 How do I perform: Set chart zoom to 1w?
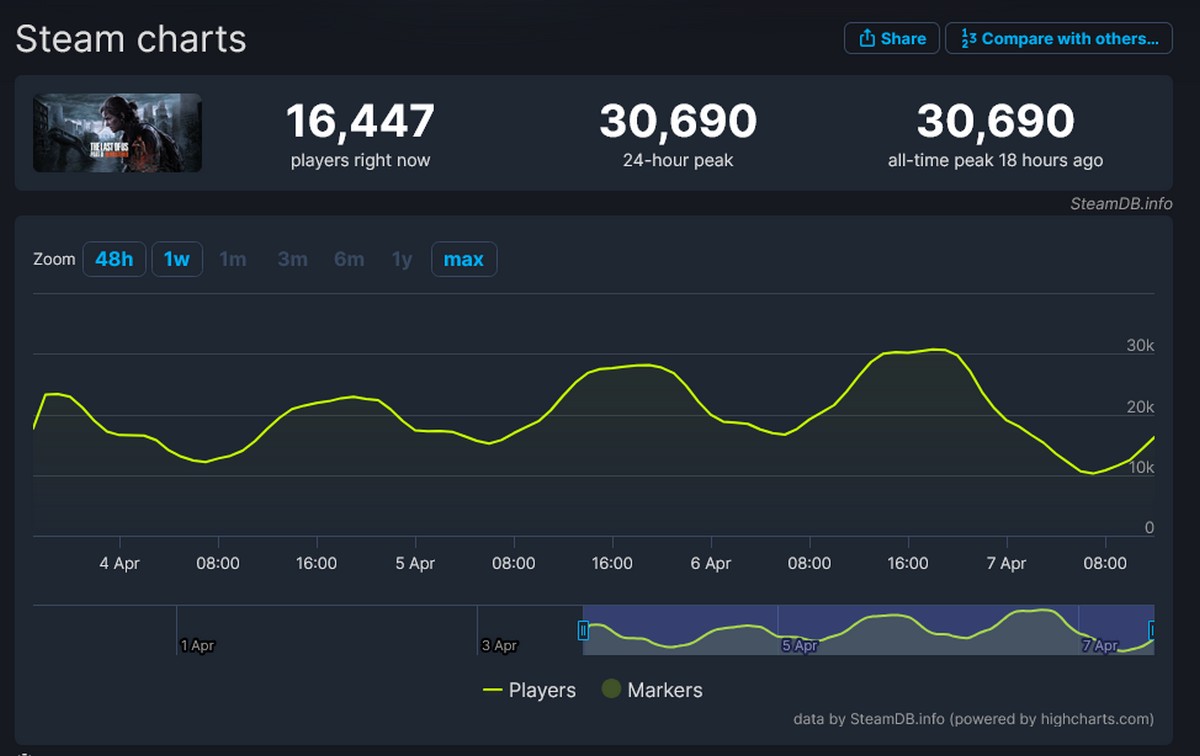click(177, 259)
